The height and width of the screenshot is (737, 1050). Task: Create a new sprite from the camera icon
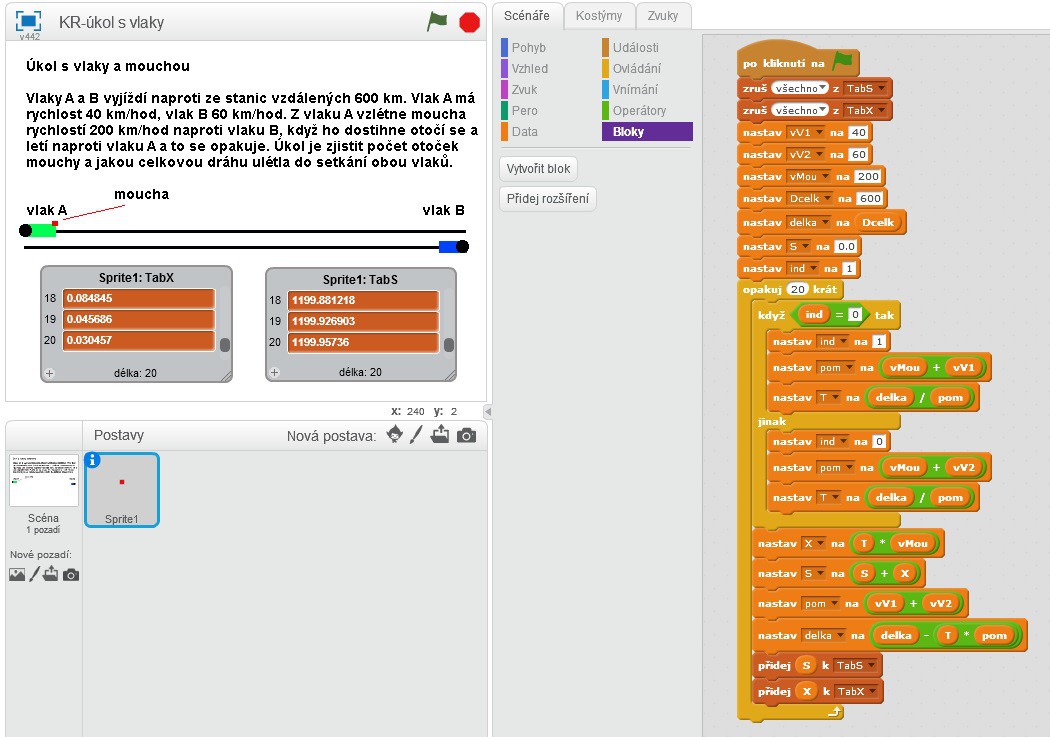[x=466, y=435]
